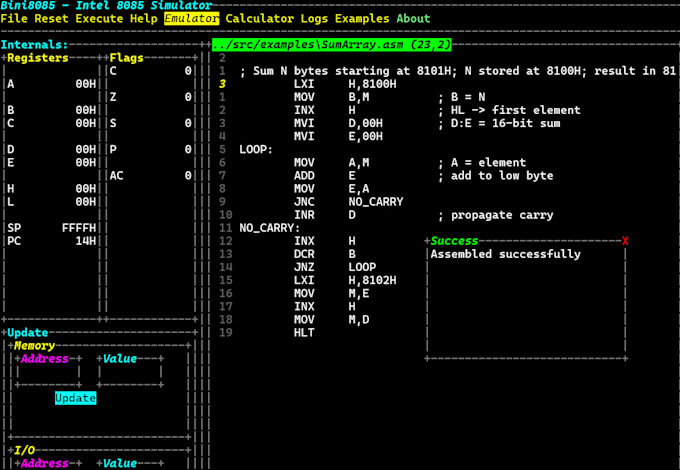Click the comment line about summing N bytes
680x470 pixels.
(x=458, y=71)
